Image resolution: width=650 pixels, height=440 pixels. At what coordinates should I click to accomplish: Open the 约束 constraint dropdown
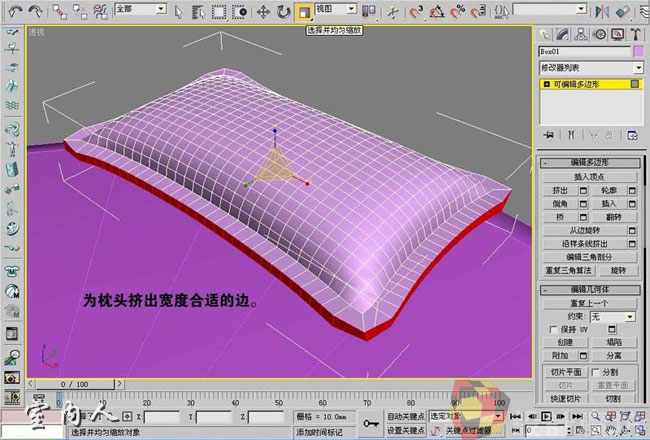613,317
